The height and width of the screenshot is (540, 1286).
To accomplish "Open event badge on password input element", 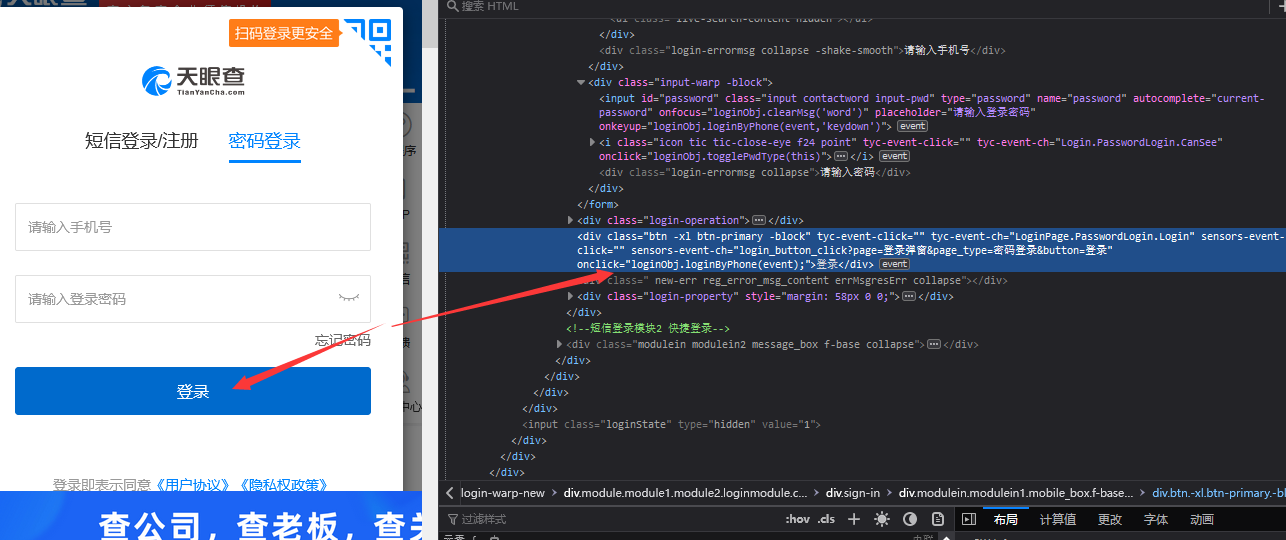I will pyautogui.click(x=912, y=127).
